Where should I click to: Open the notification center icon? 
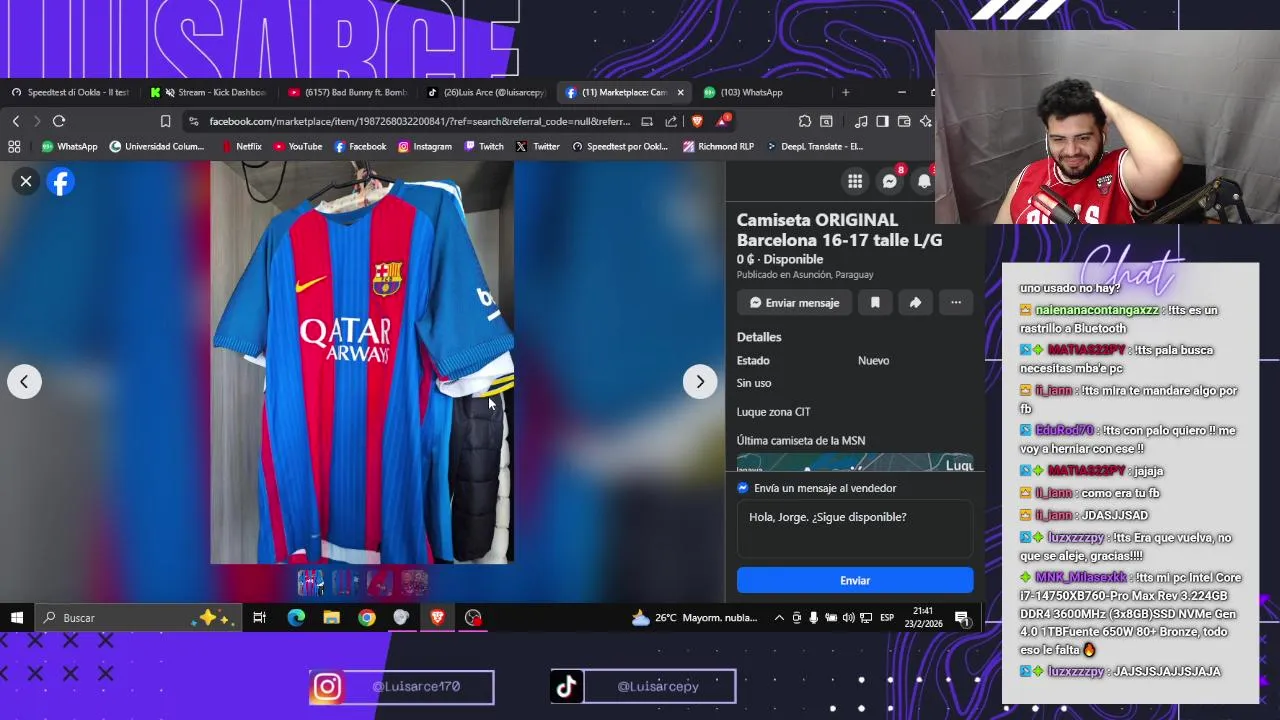(x=961, y=618)
